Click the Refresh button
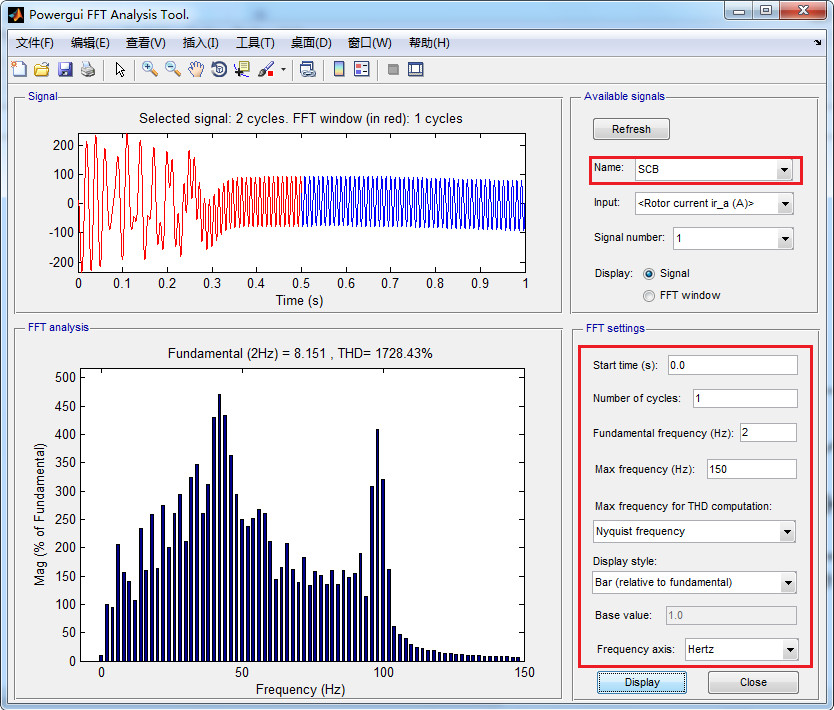This screenshot has width=834, height=710. (x=631, y=129)
